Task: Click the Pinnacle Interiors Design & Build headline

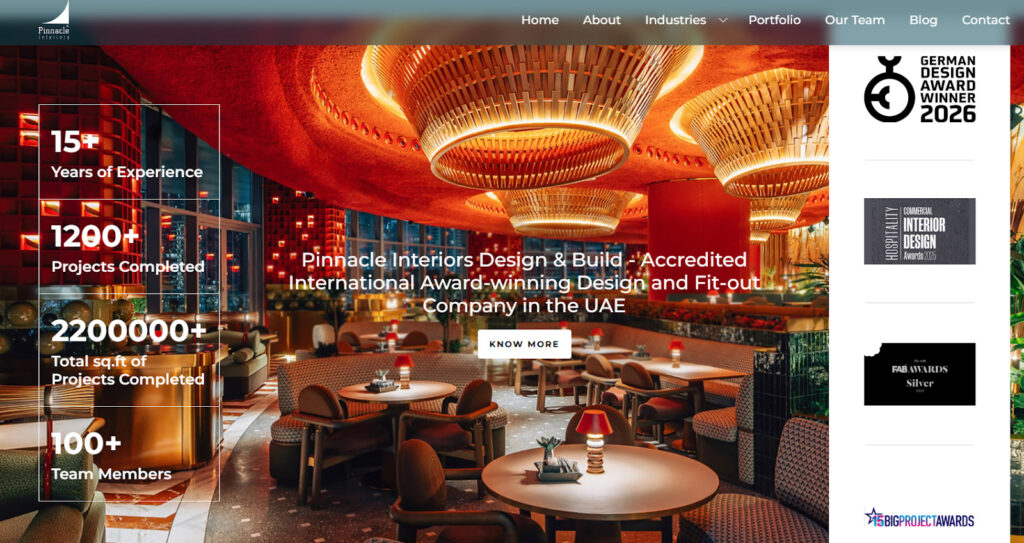Action: pos(524,282)
